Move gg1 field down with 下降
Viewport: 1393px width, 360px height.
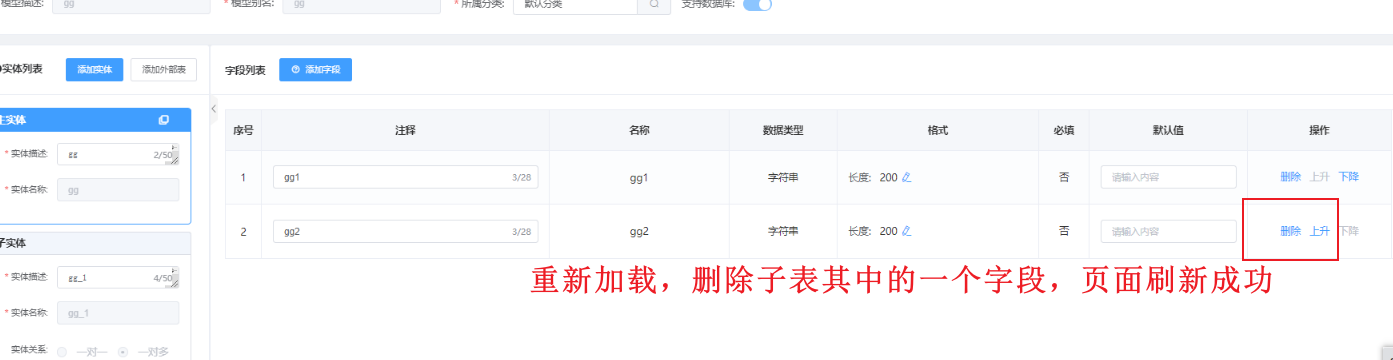pos(1349,177)
